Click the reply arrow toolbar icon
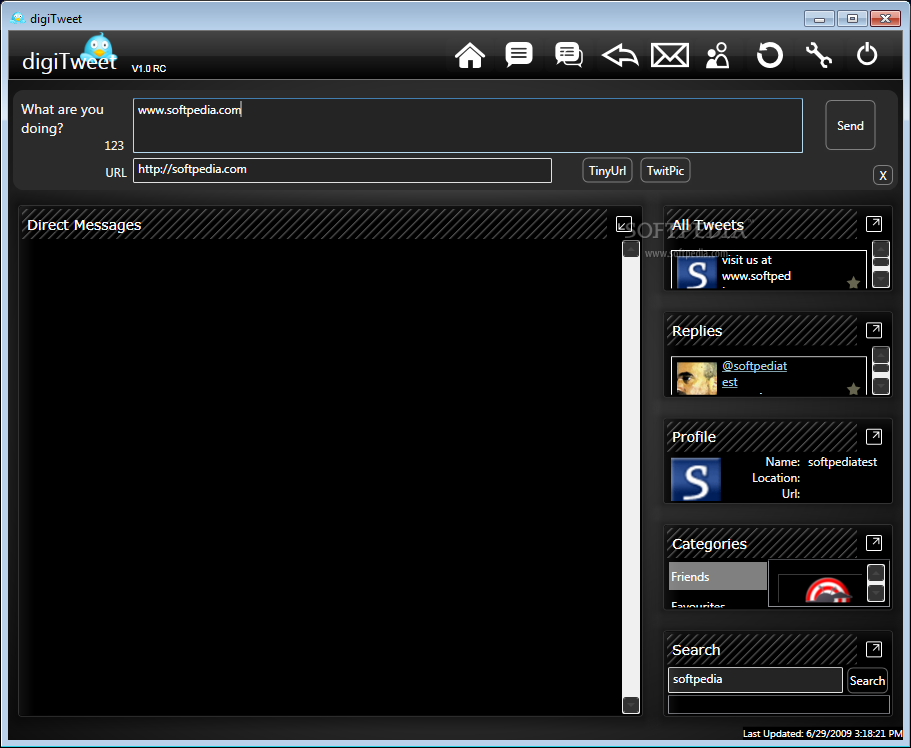Image resolution: width=911 pixels, height=748 pixels. [620, 56]
